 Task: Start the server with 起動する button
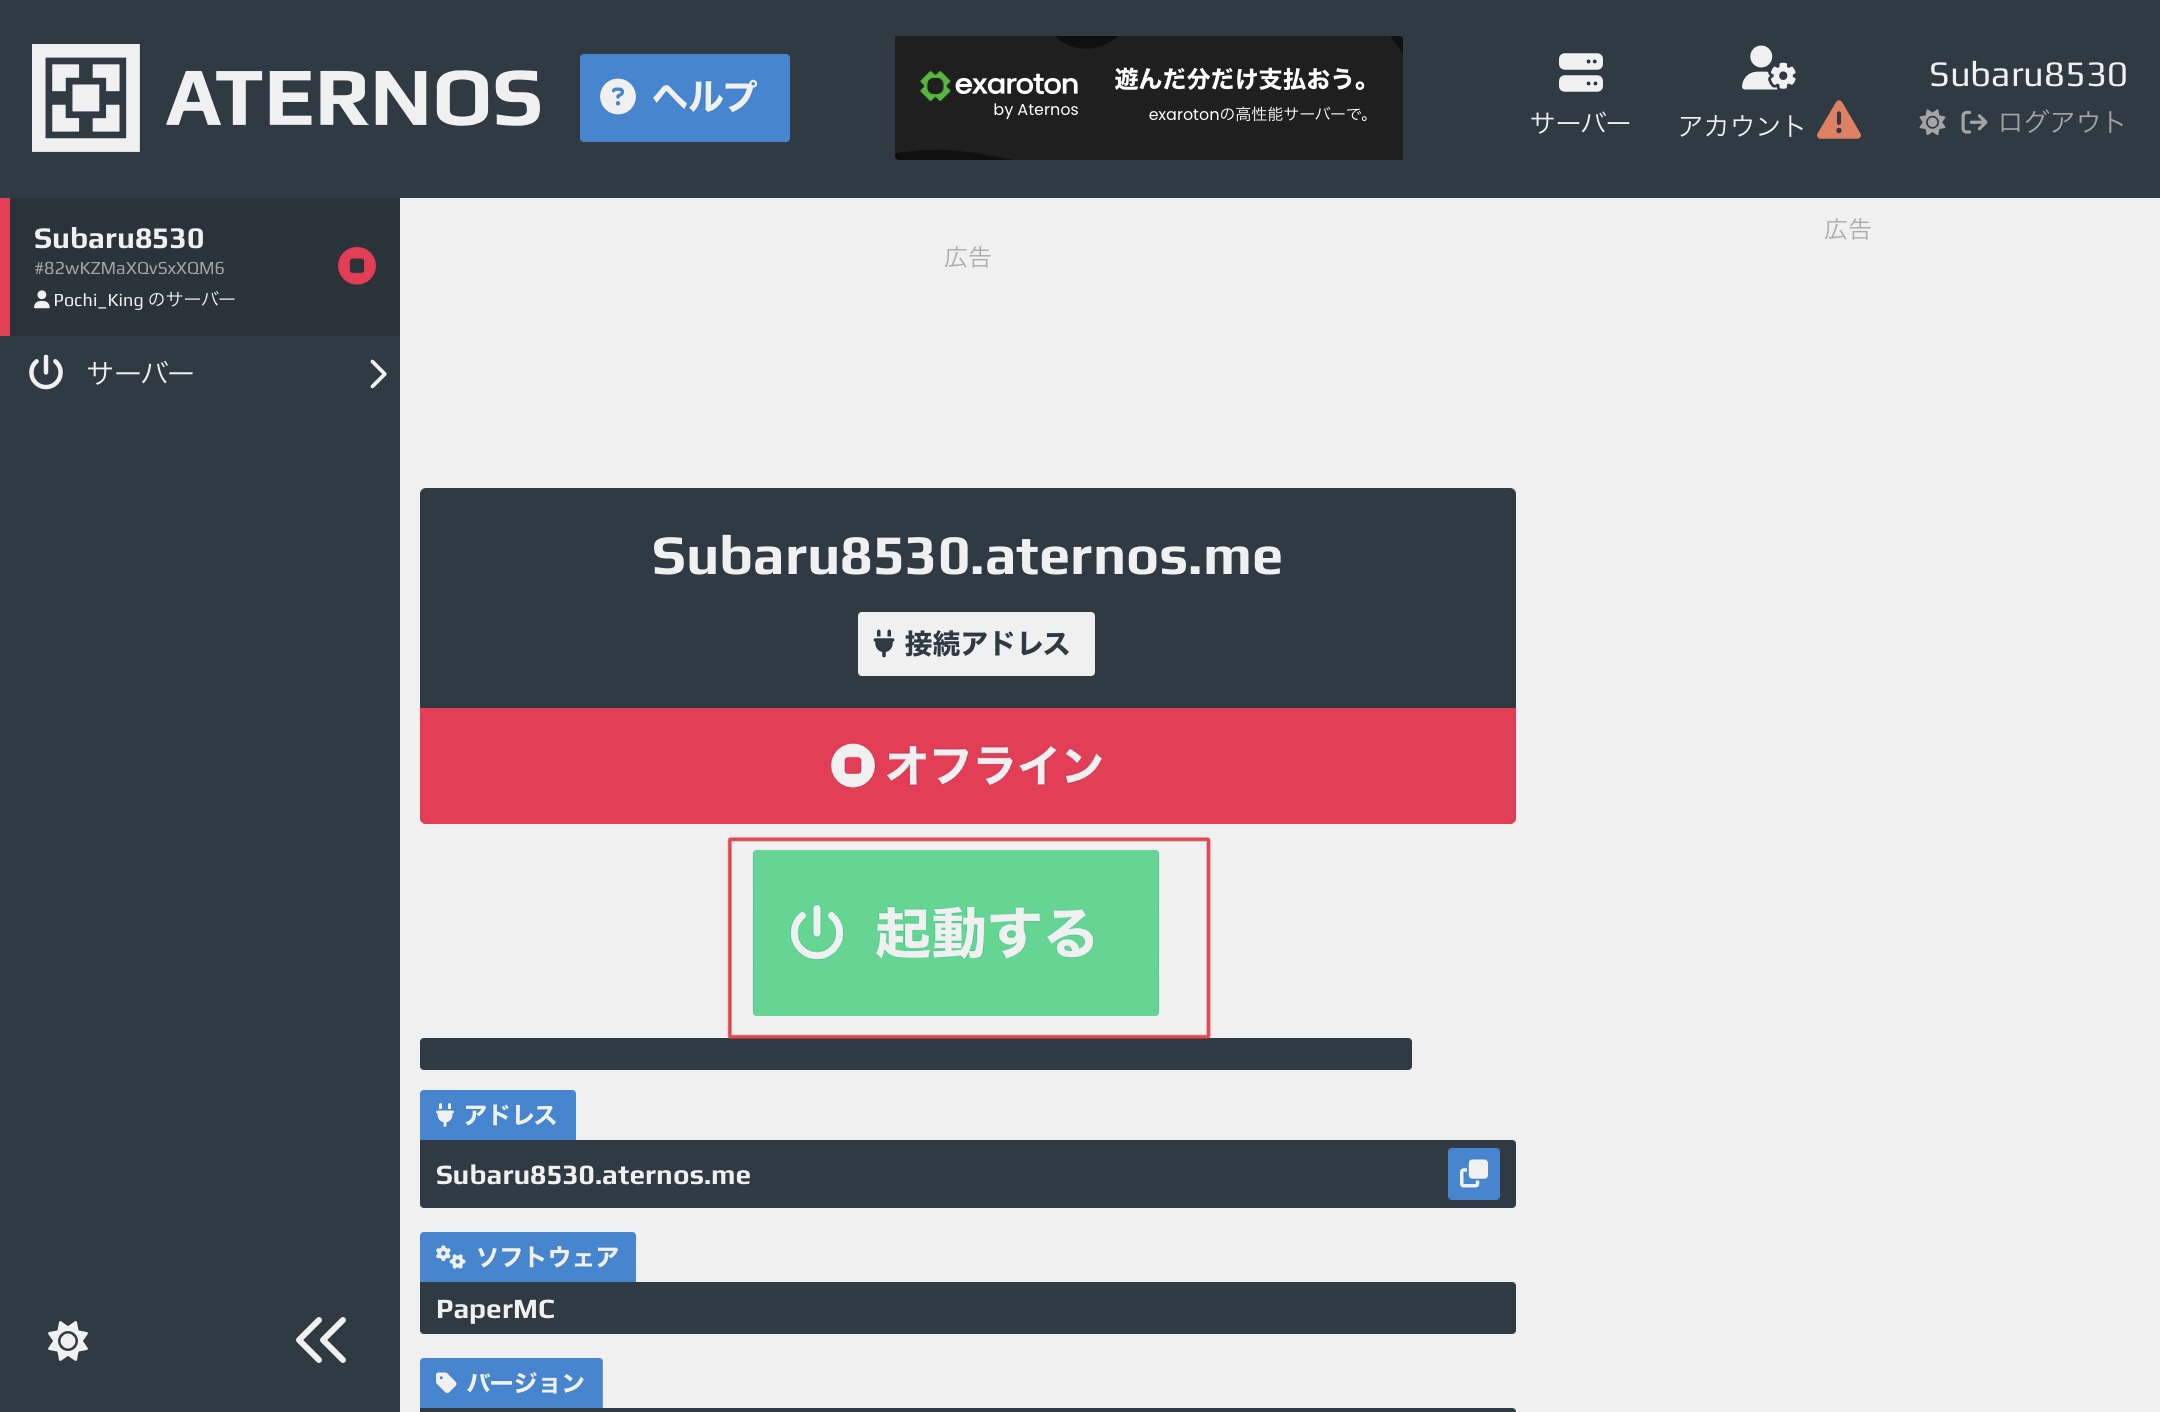click(956, 933)
